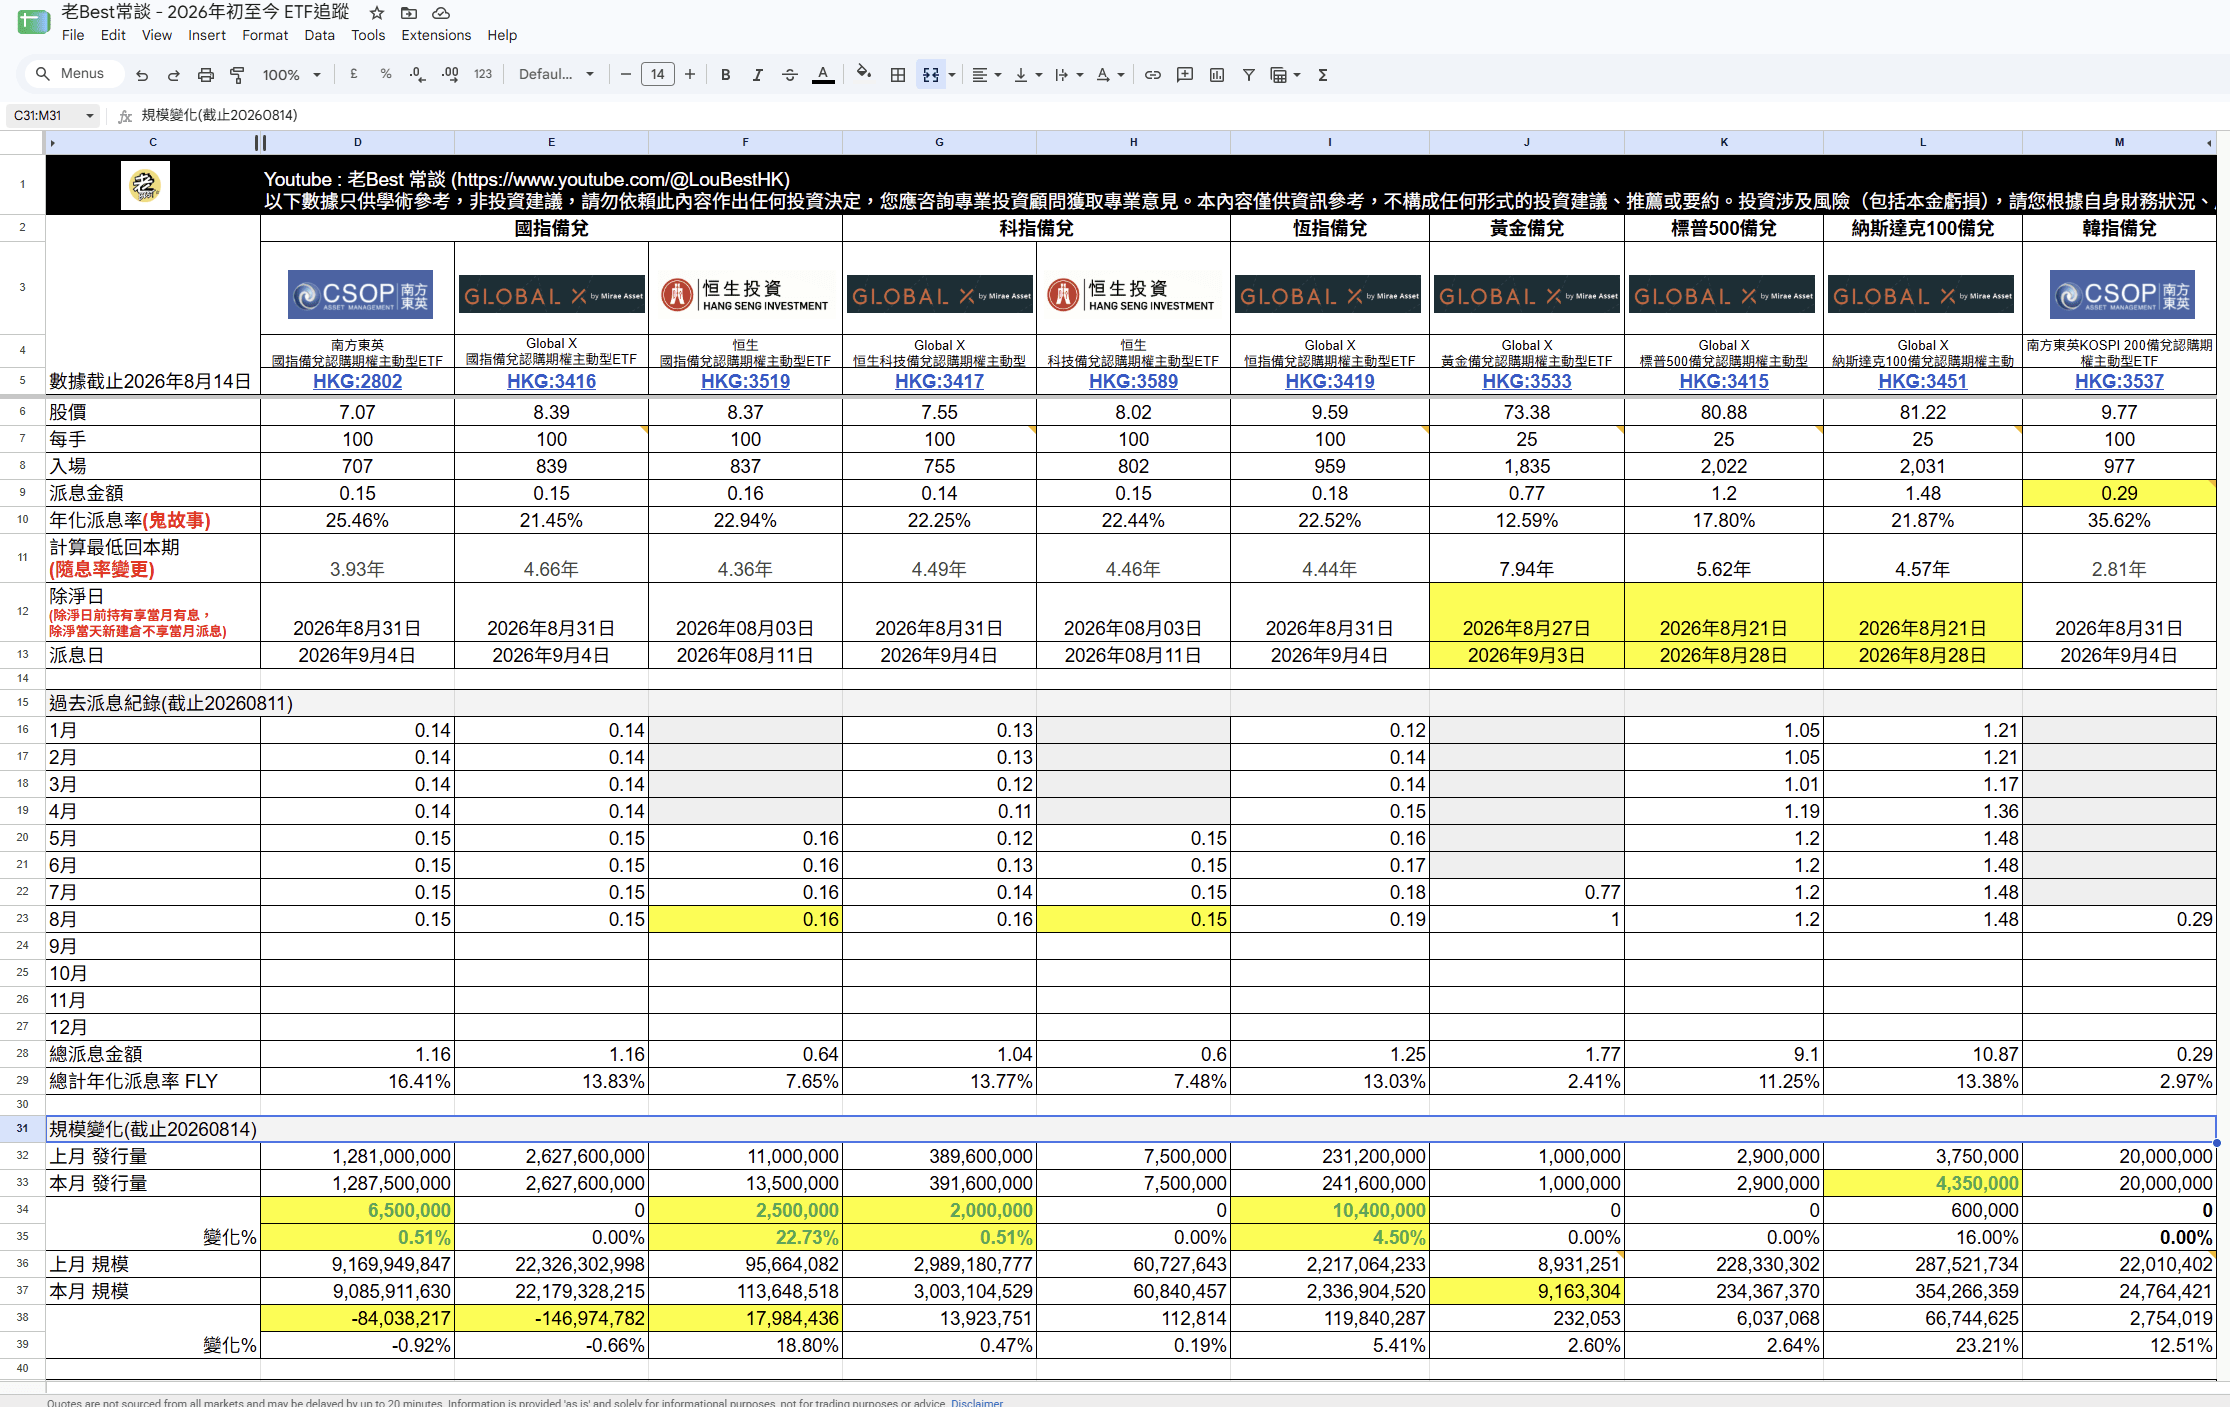Open the Default font family dropdown

(x=557, y=74)
